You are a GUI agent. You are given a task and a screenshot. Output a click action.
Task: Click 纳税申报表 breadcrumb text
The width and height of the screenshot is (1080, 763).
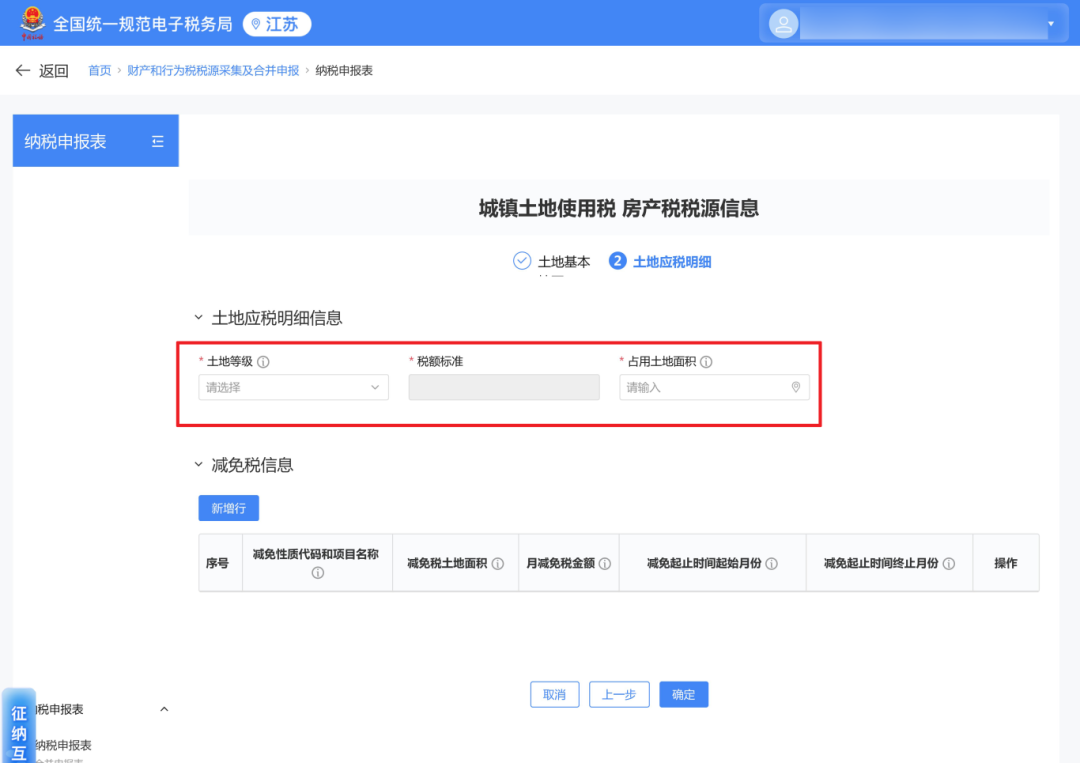click(344, 70)
